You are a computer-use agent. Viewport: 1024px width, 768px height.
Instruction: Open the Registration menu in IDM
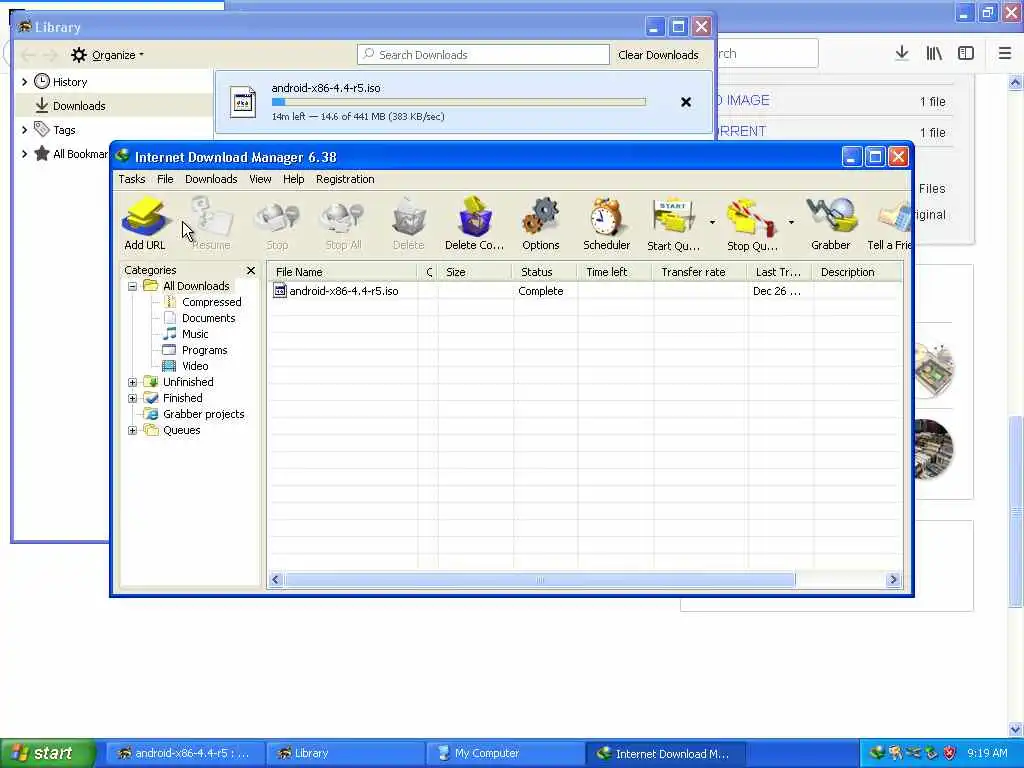click(345, 179)
